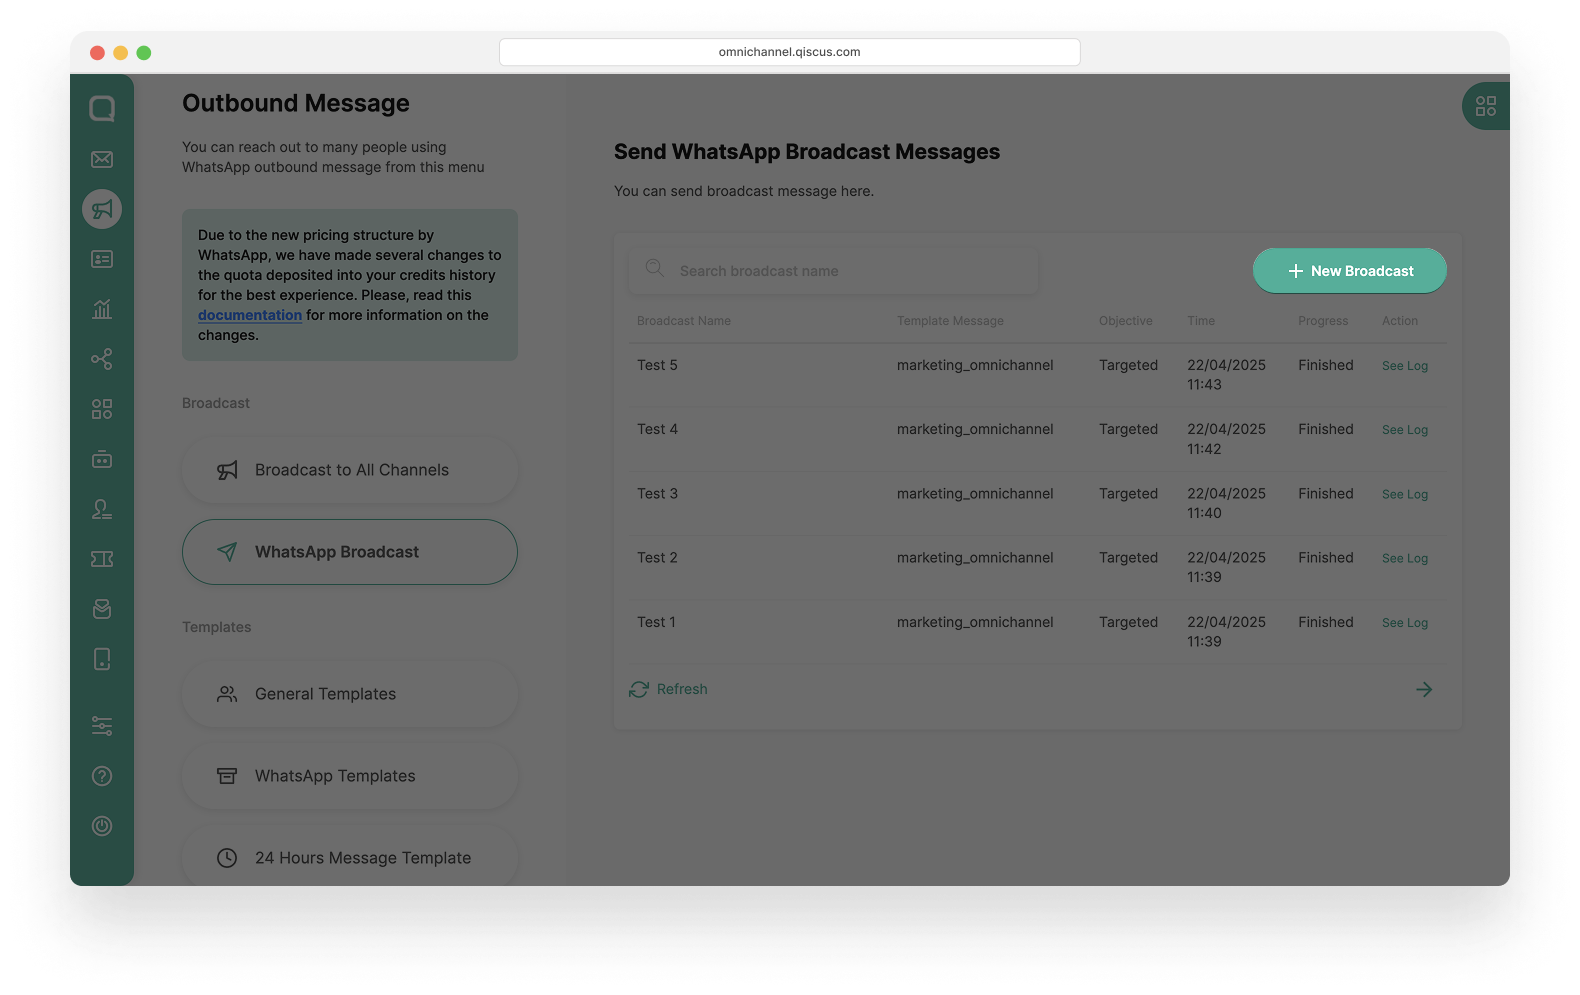Image resolution: width=1580 pixels, height=995 pixels.
Task: Click the Send WhatsApp Broadcast Messages heading
Action: pos(807,152)
